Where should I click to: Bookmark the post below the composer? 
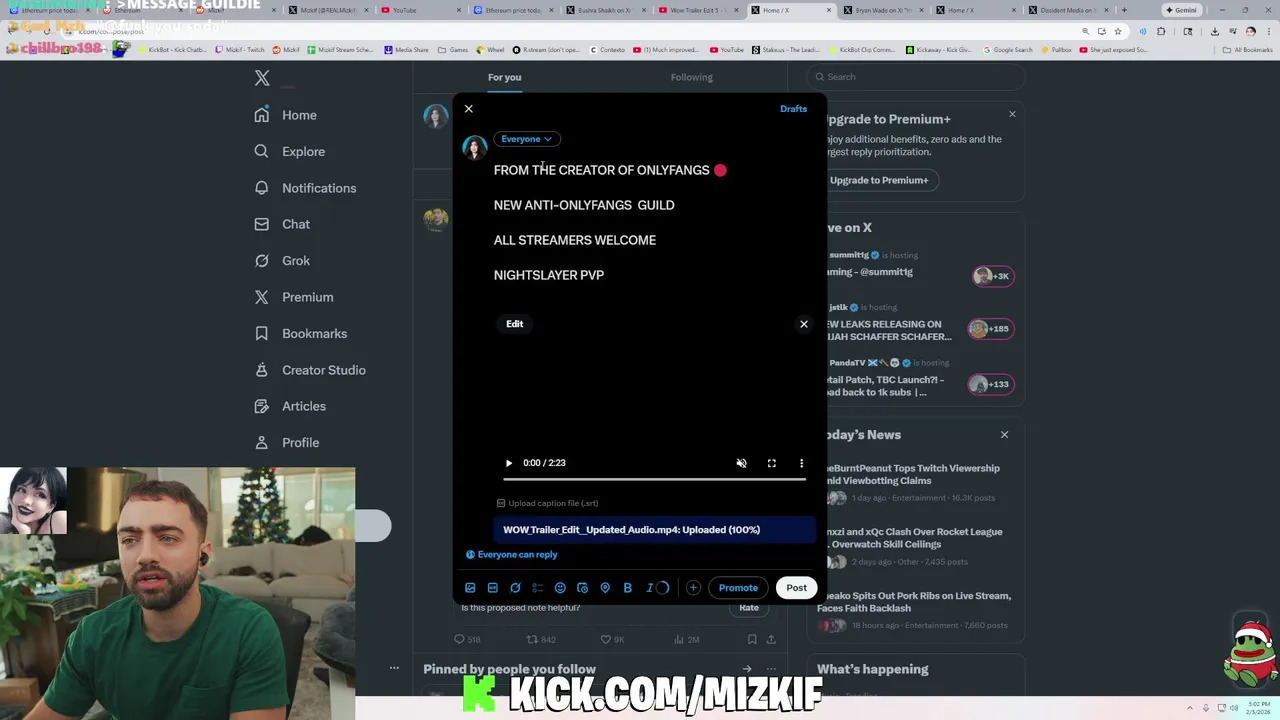point(752,639)
